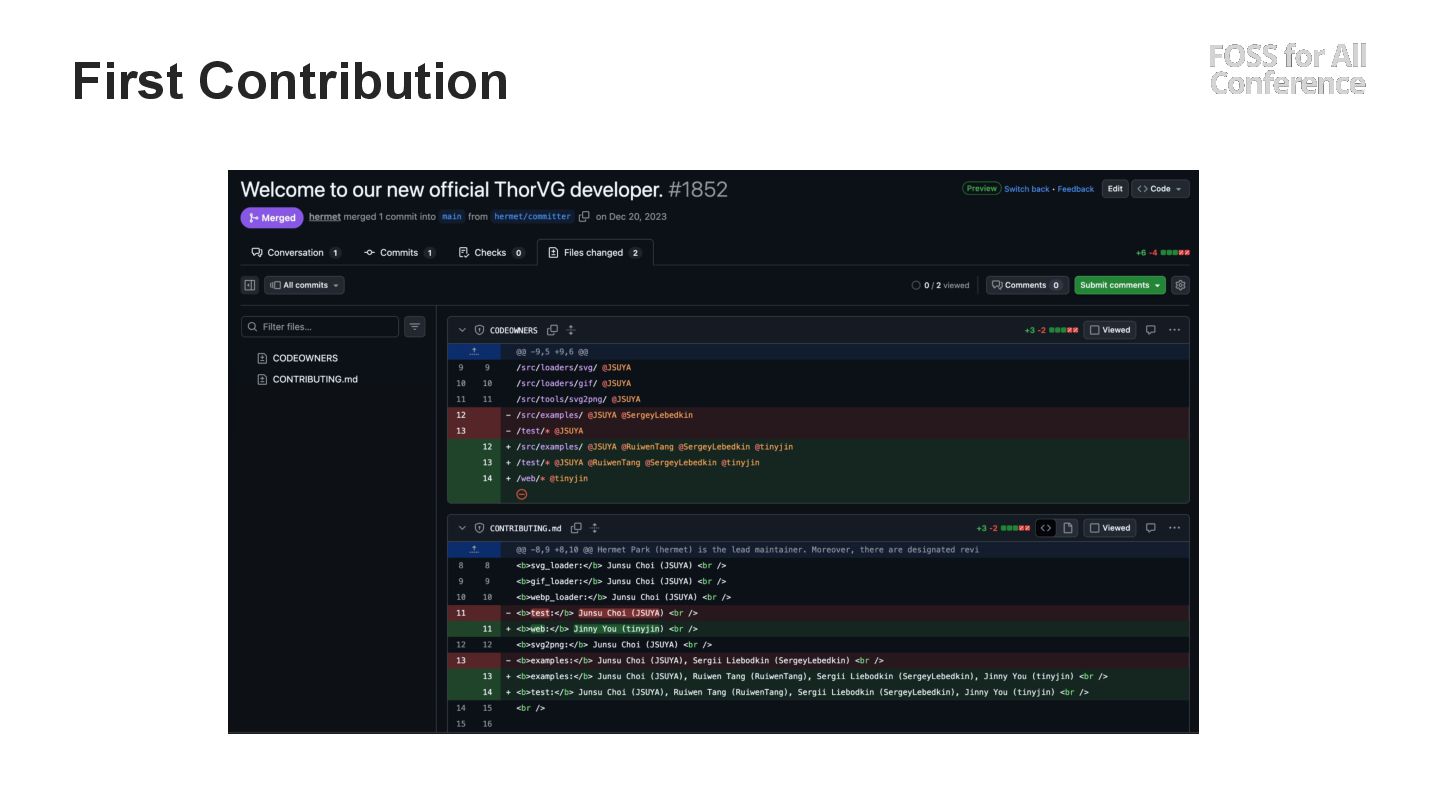The image size is (1440, 810).
Task: Switch to the Checks tab
Action: [x=491, y=253]
